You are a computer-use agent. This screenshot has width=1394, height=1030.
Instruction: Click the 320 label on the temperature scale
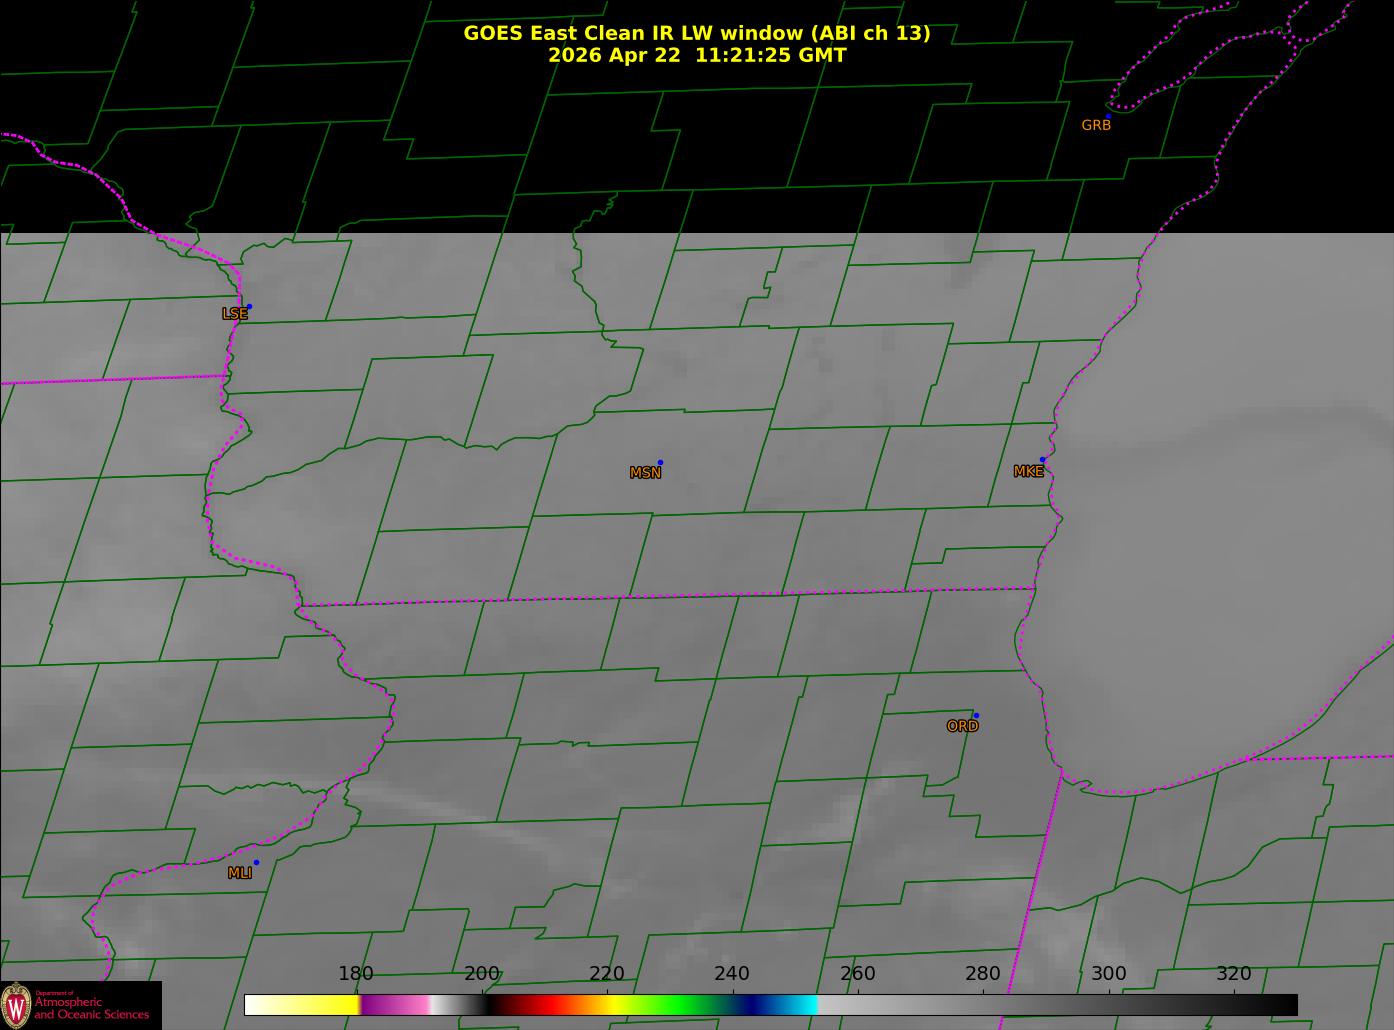point(1233,974)
